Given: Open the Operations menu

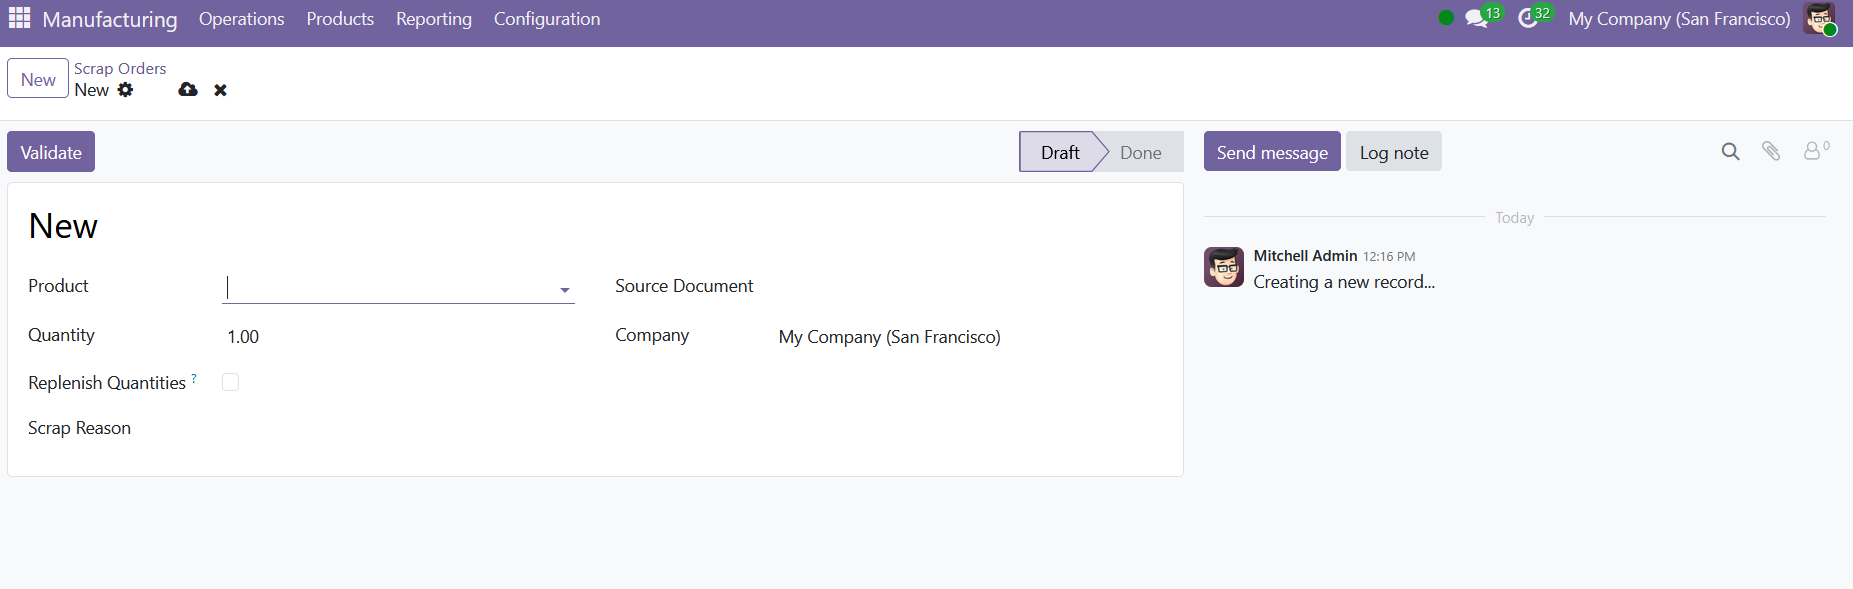Looking at the screenshot, I should pyautogui.click(x=241, y=19).
